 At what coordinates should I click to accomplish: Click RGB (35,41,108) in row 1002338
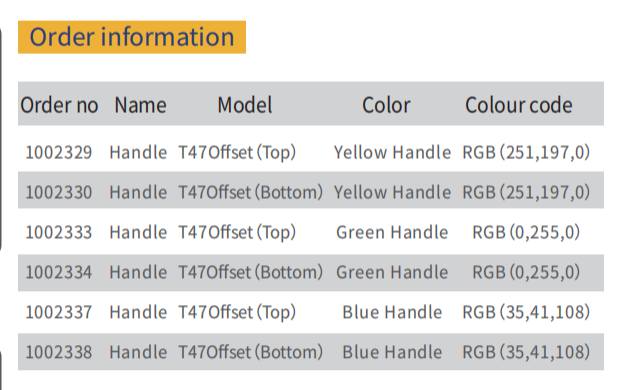pos(526,353)
